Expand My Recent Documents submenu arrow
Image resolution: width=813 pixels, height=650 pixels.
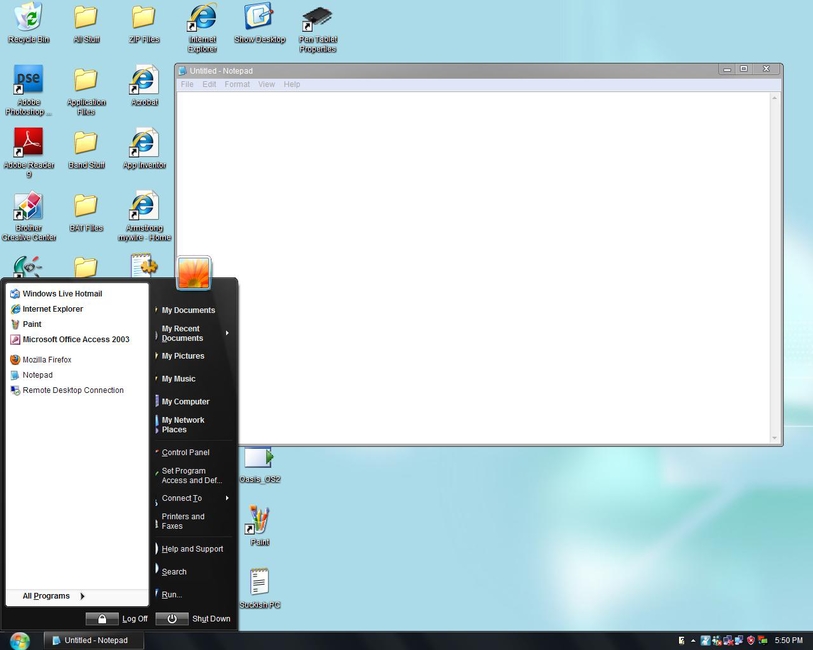[x=227, y=333]
